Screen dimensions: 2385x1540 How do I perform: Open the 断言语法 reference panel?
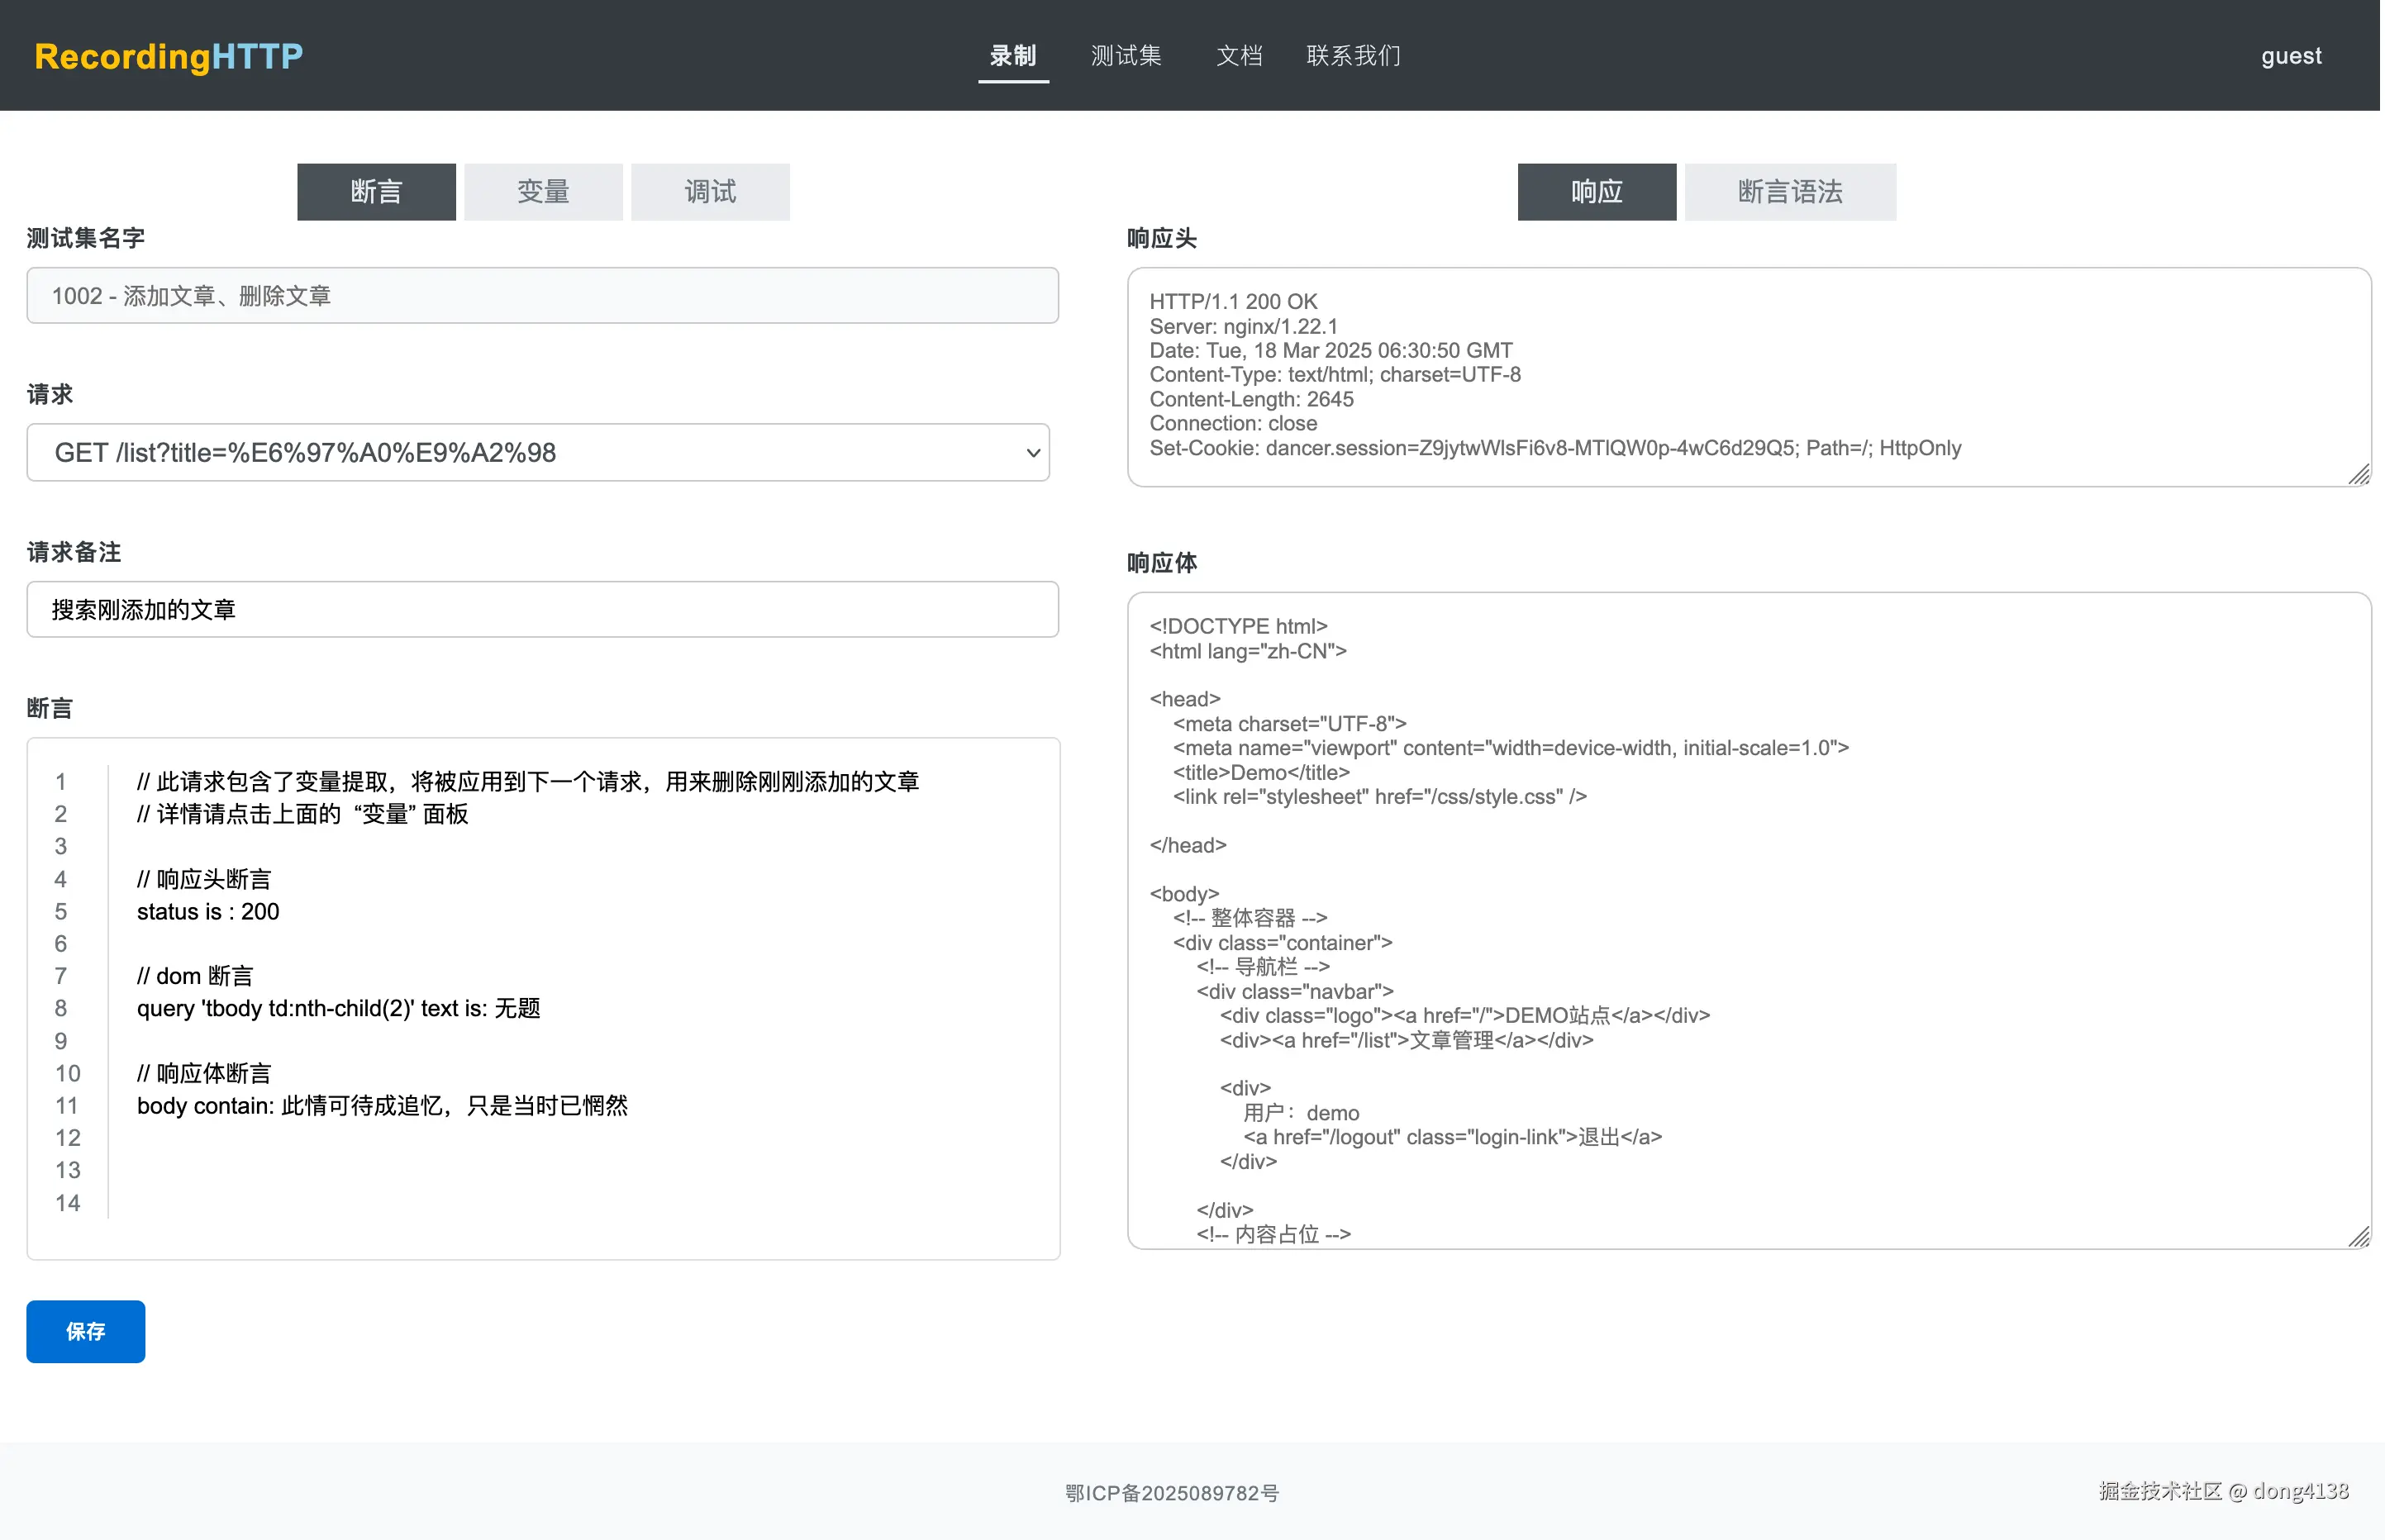1789,191
